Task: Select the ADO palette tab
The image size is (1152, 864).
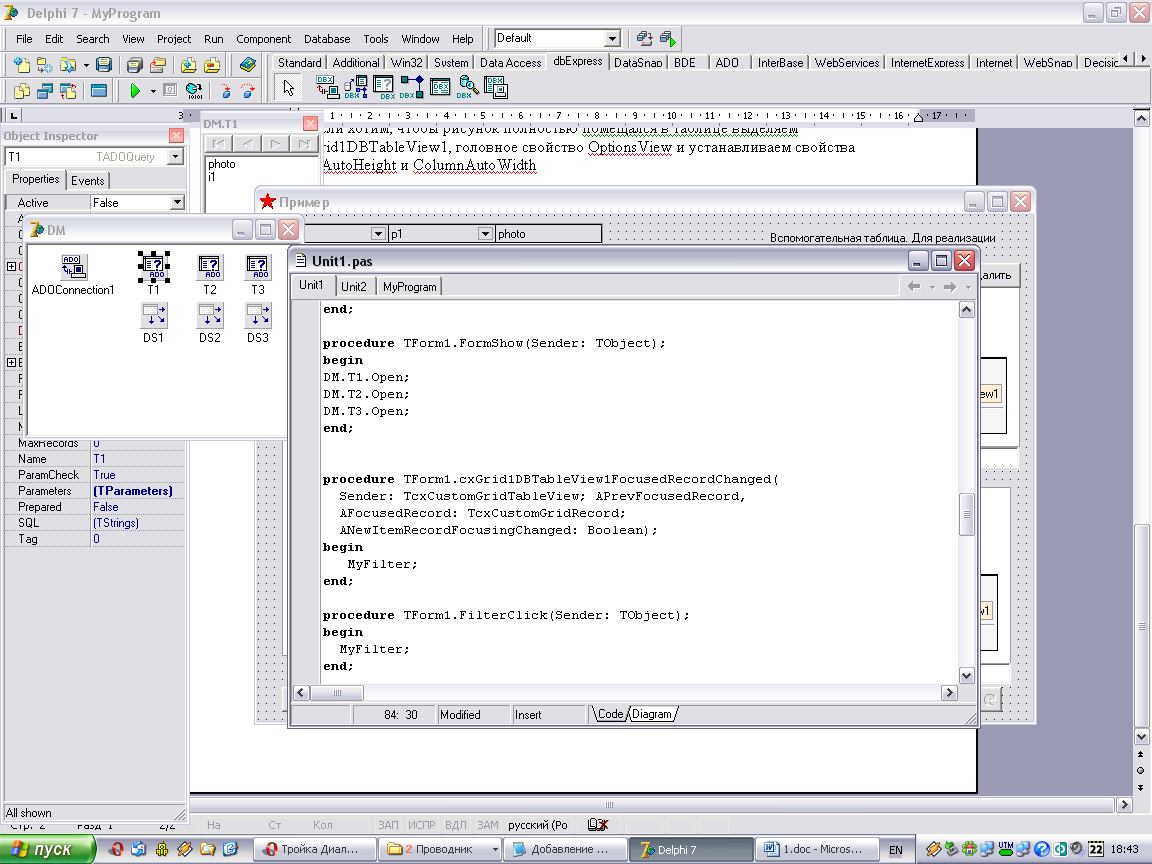Action: pyautogui.click(x=727, y=63)
